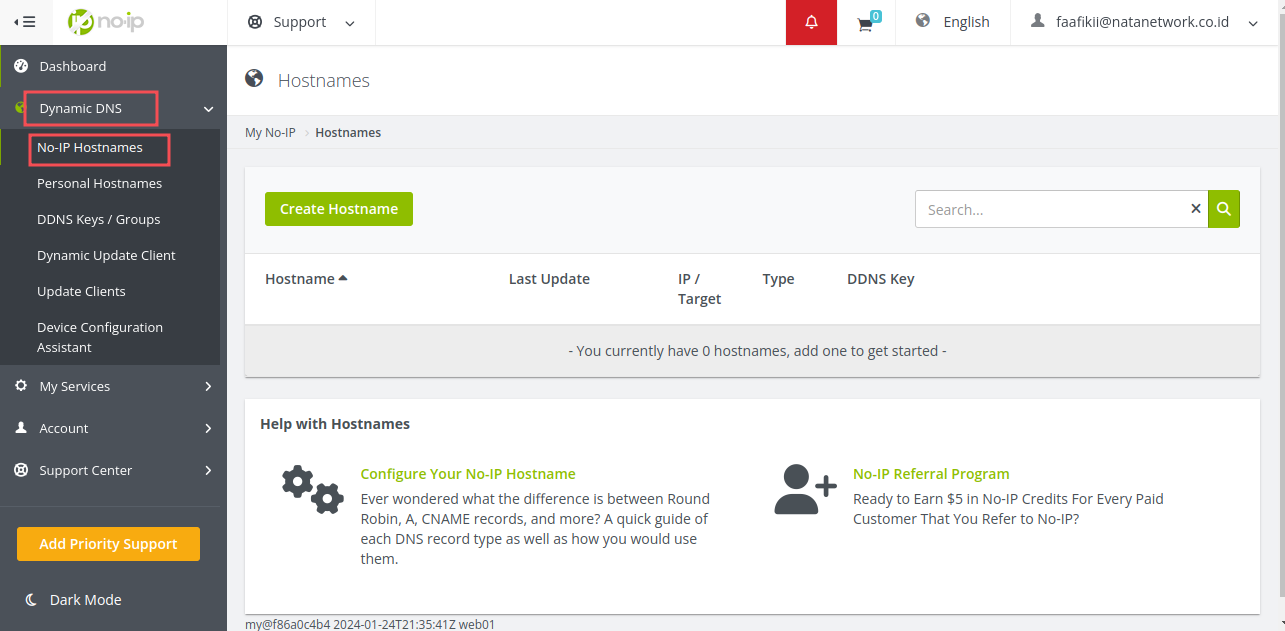The image size is (1285, 631).
Task: Click the Support Center lifebuoy icon
Action: pos(21,470)
